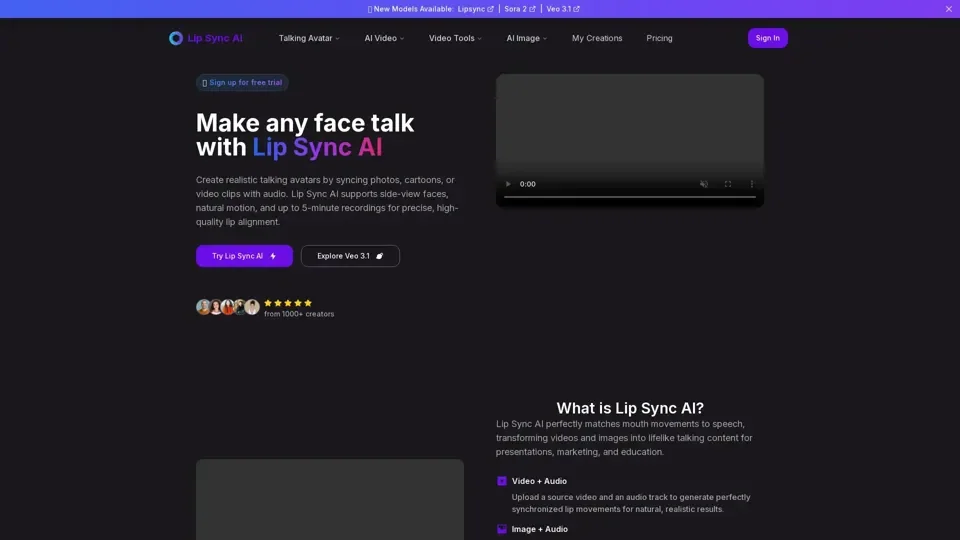The height and width of the screenshot is (540, 960).
Task: Expand the AI Video menu
Action: (x=384, y=38)
